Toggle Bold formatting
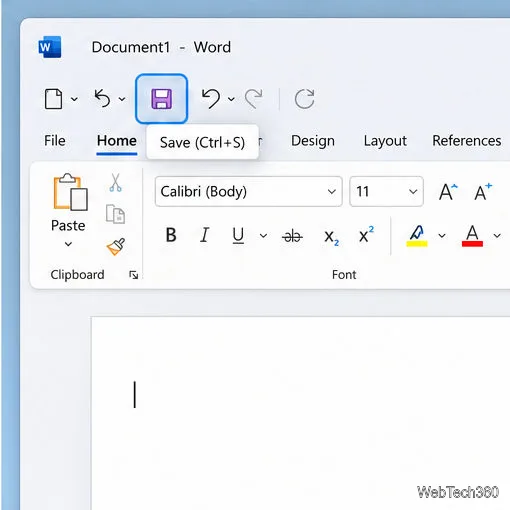Image resolution: width=510 pixels, height=510 pixels. (x=171, y=235)
